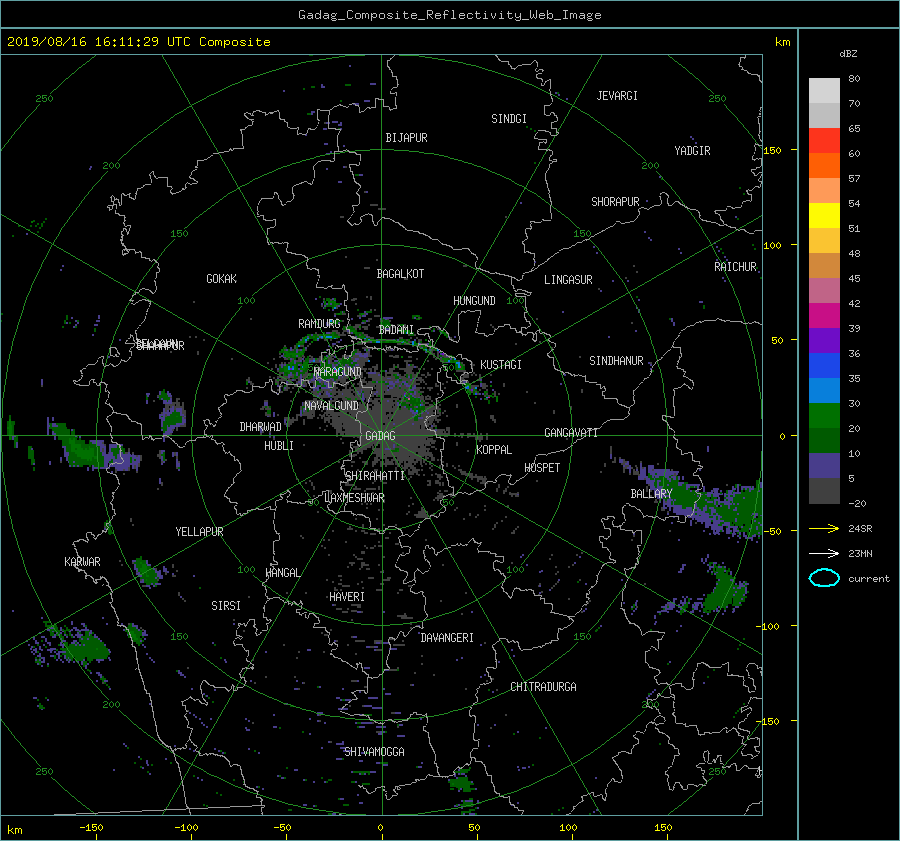Click the CHITRADURGA city label
This screenshot has height=841, width=900.
pos(543,687)
